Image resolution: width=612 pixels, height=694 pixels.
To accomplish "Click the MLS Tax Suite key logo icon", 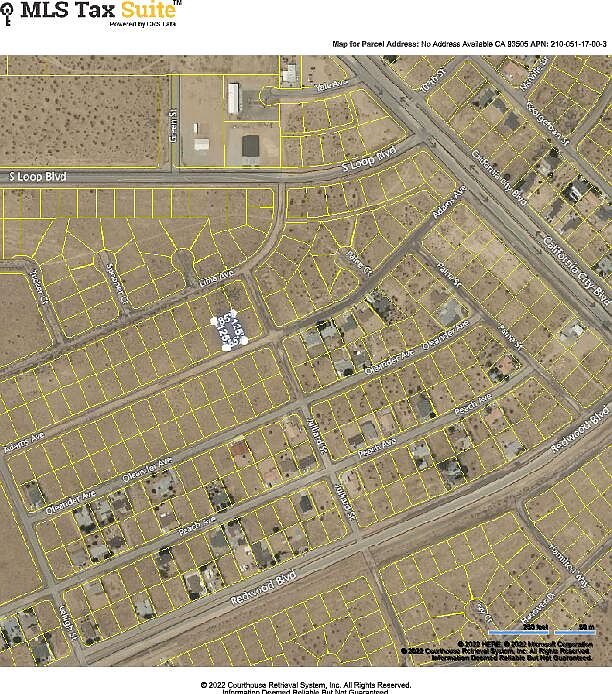I will tap(7, 13).
